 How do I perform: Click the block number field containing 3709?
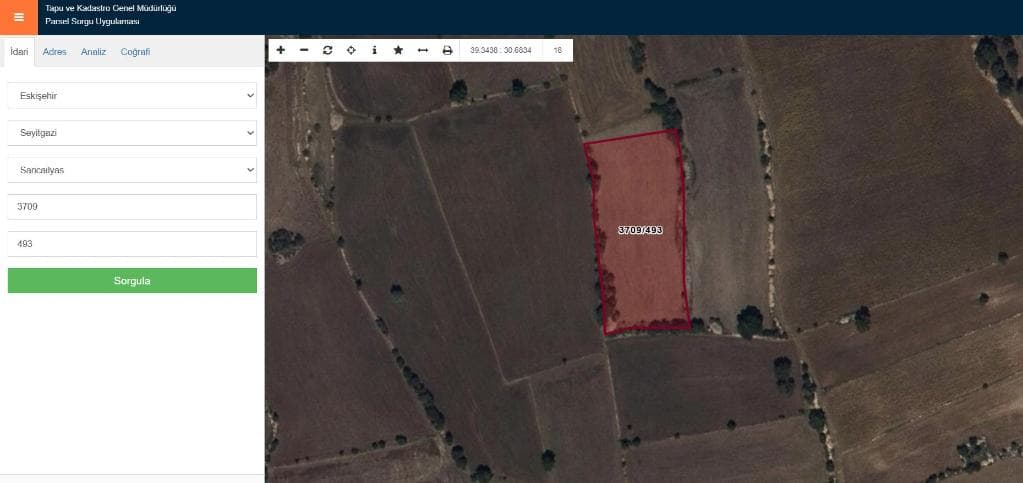coord(132,207)
